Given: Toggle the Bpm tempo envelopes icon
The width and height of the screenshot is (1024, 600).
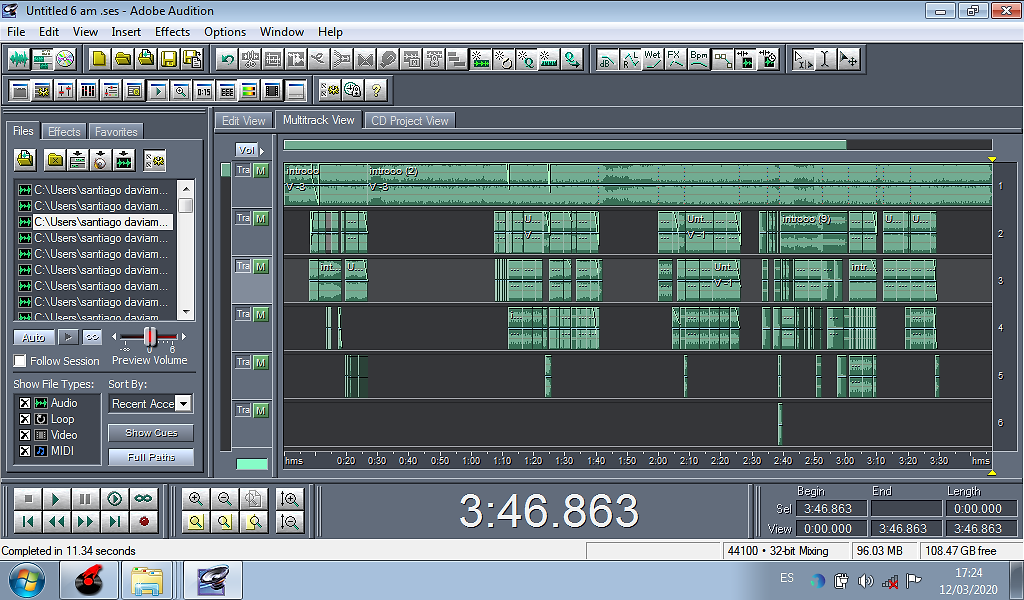Looking at the screenshot, I should pyautogui.click(x=699, y=60).
